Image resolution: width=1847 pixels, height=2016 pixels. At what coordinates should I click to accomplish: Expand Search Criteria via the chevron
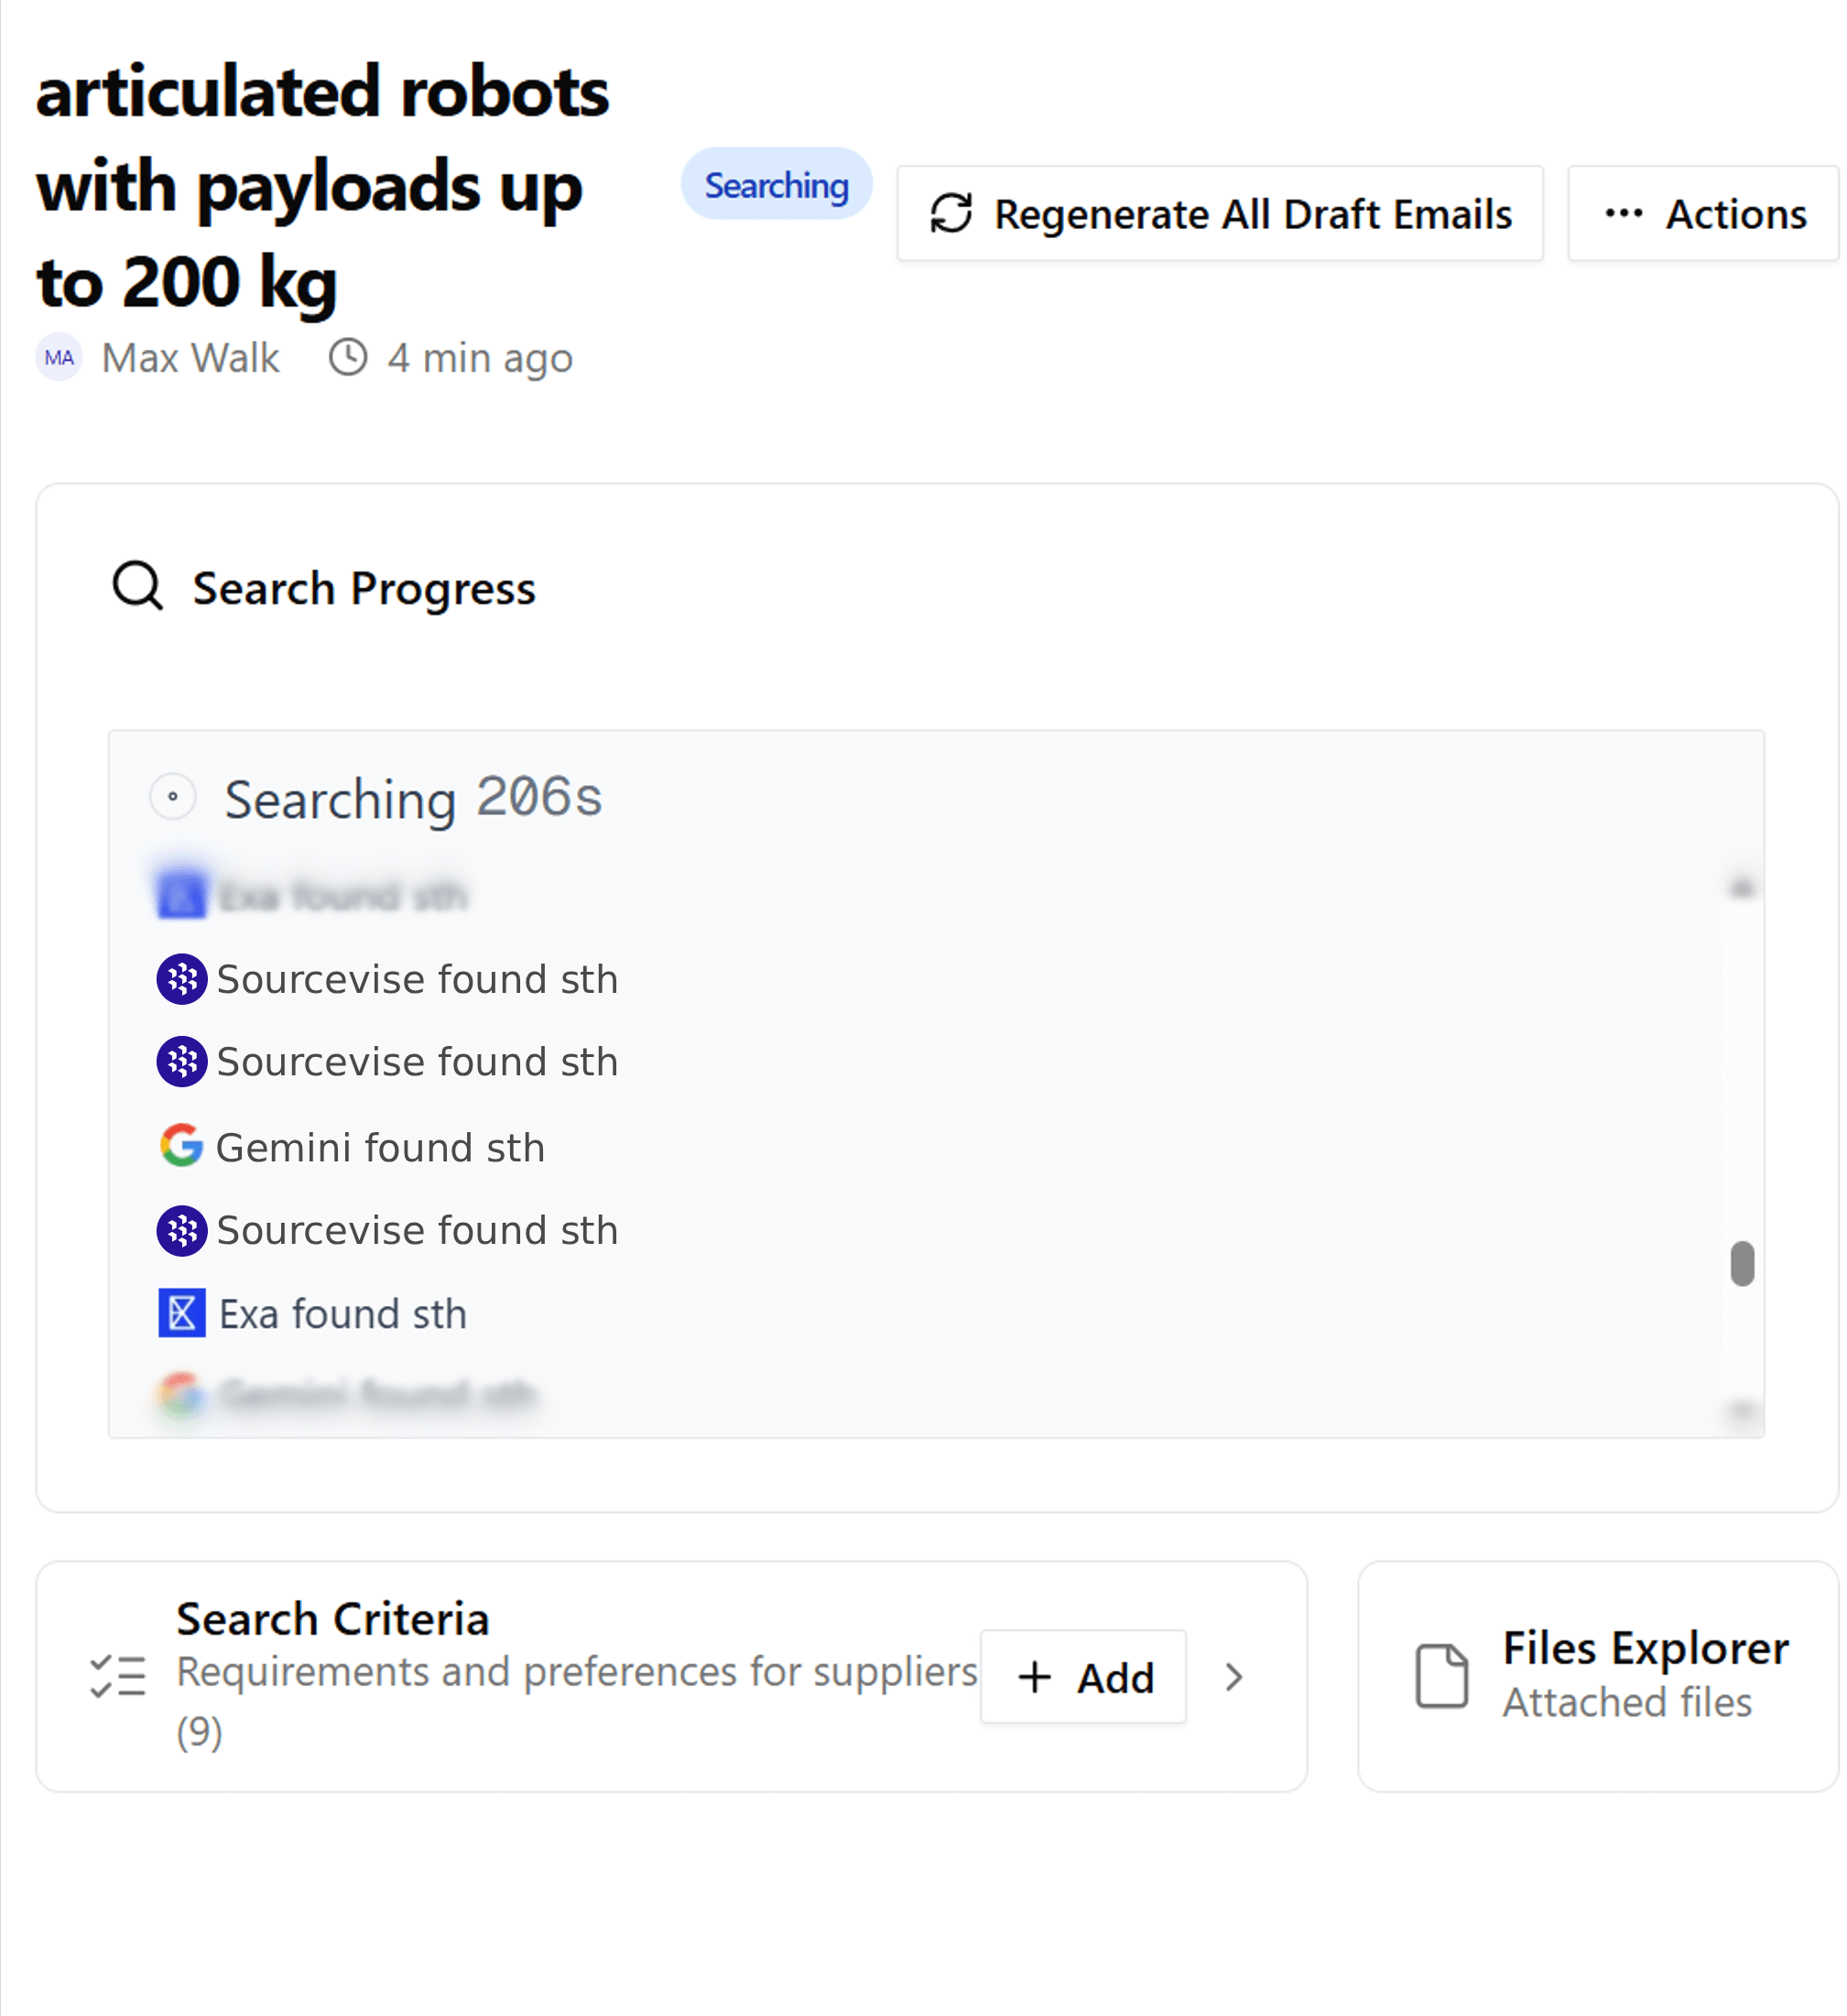[1235, 1677]
